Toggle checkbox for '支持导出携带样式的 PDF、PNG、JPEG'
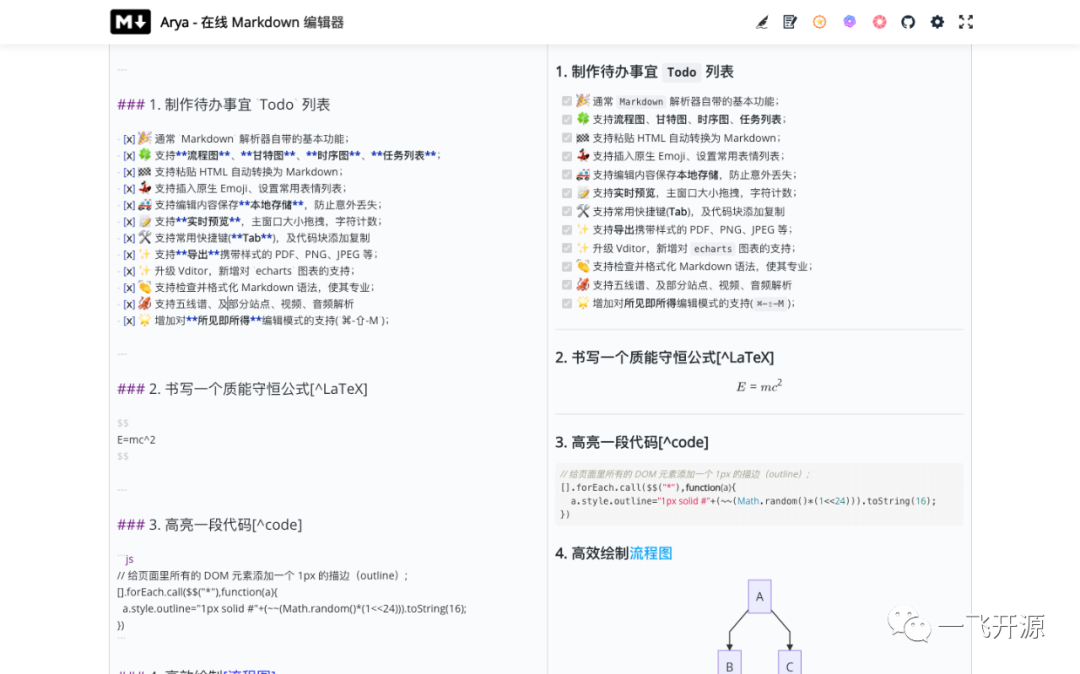1080x674 pixels. tap(567, 230)
